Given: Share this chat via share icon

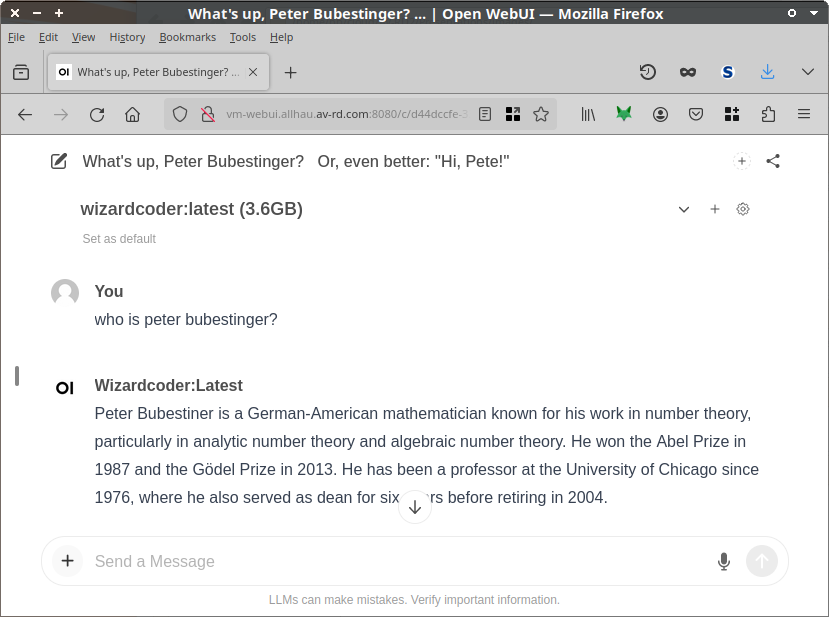Looking at the screenshot, I should 773,161.
